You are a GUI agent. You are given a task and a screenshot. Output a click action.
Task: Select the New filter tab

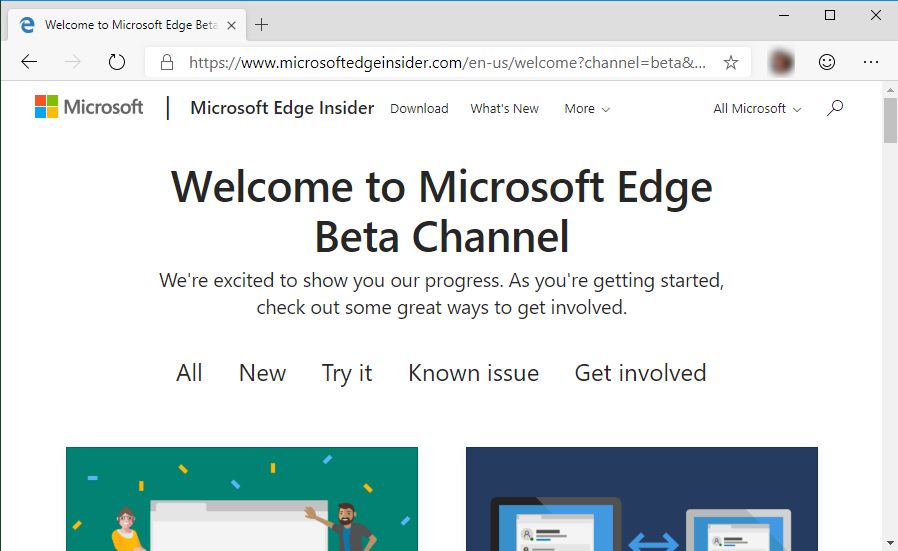(x=262, y=373)
